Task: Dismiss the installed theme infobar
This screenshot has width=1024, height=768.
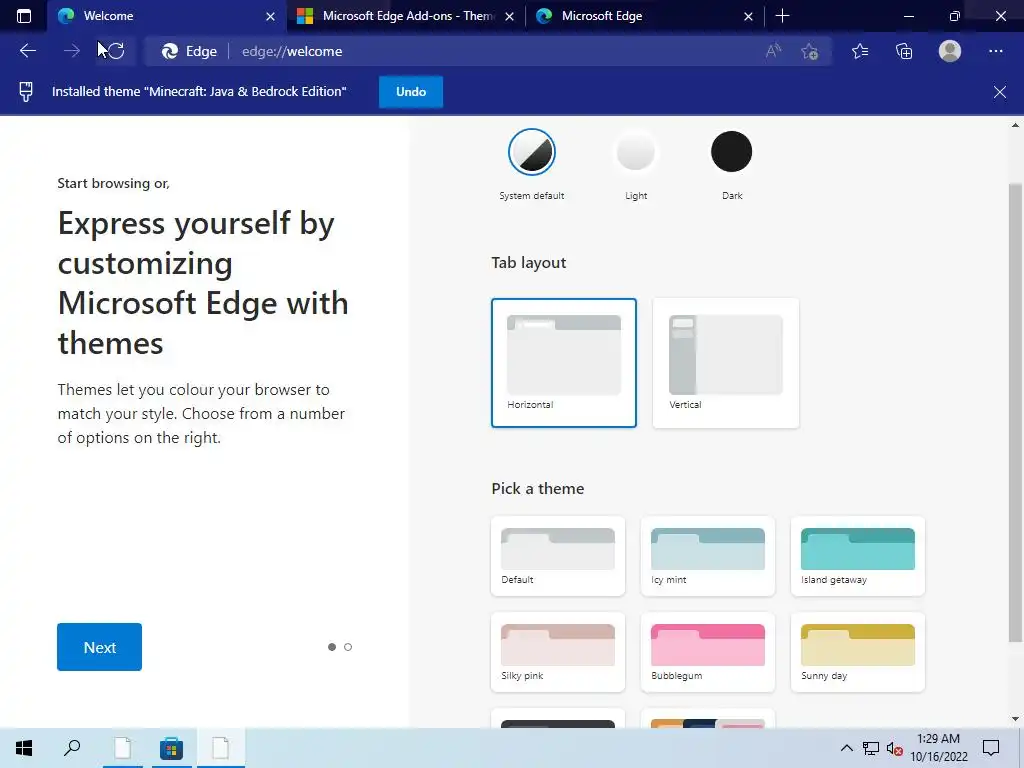Action: click(1000, 91)
